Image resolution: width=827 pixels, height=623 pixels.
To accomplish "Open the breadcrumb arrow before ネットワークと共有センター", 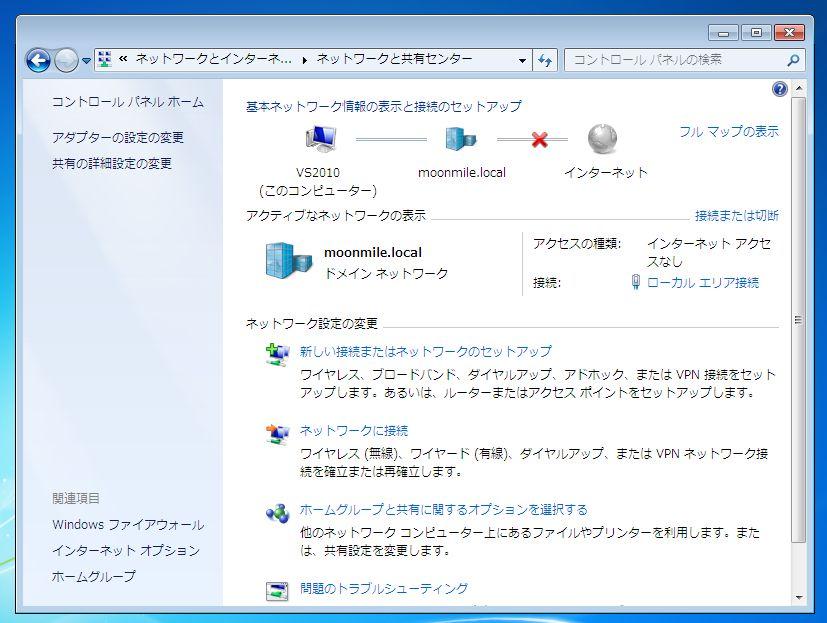I will coord(305,60).
